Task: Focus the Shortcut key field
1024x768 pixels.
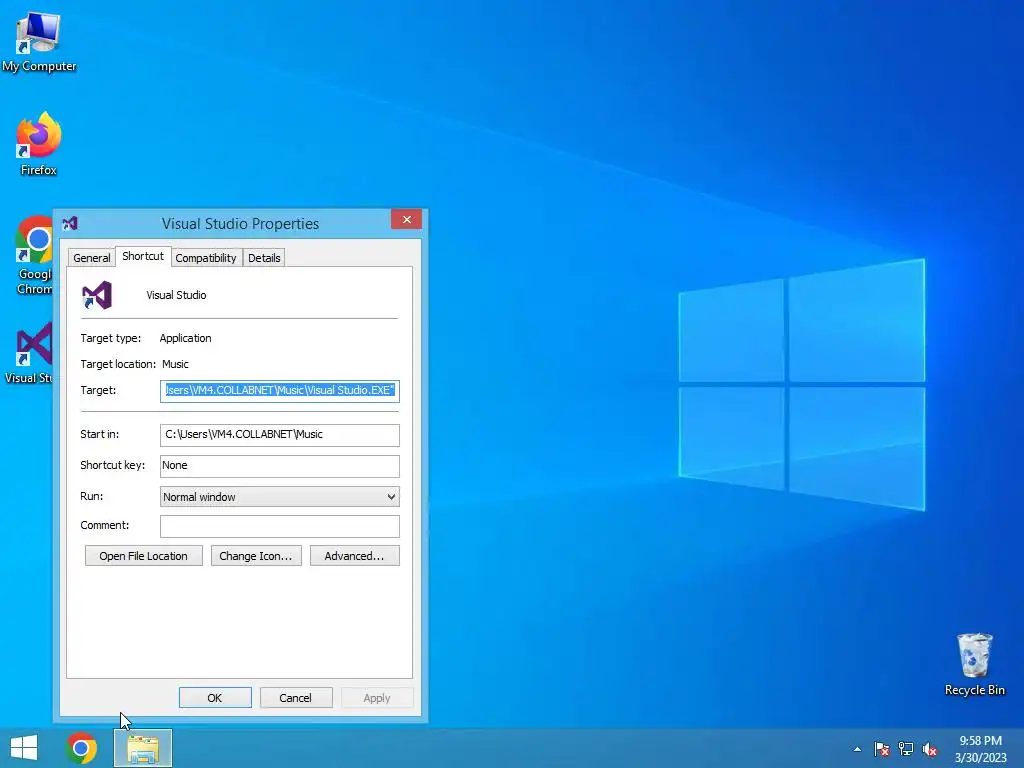Action: pos(280,466)
